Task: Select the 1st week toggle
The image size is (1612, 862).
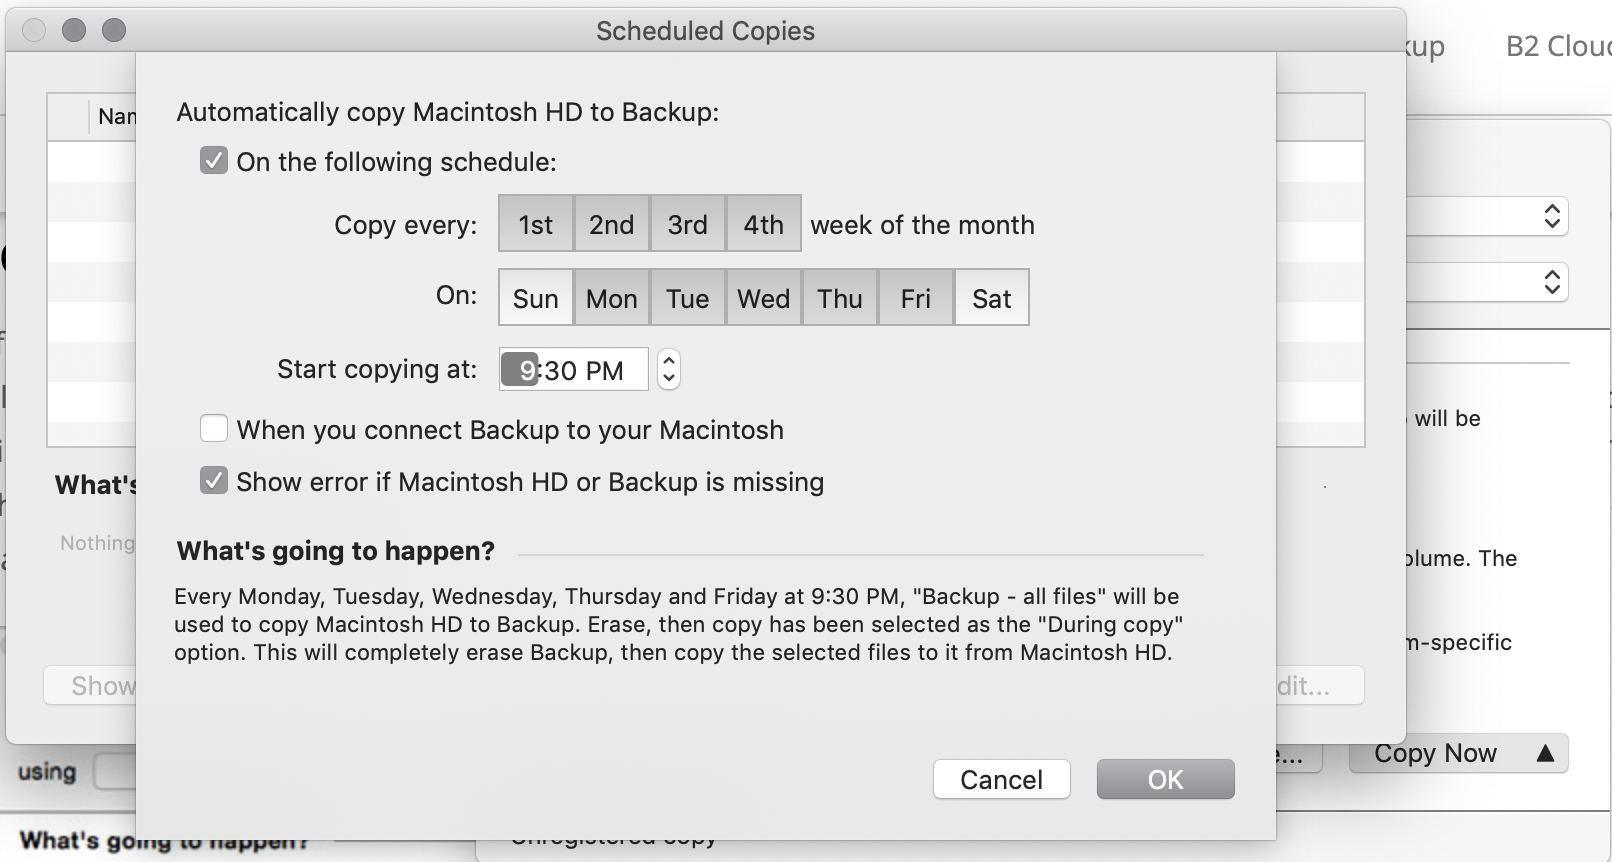Action: (x=536, y=224)
